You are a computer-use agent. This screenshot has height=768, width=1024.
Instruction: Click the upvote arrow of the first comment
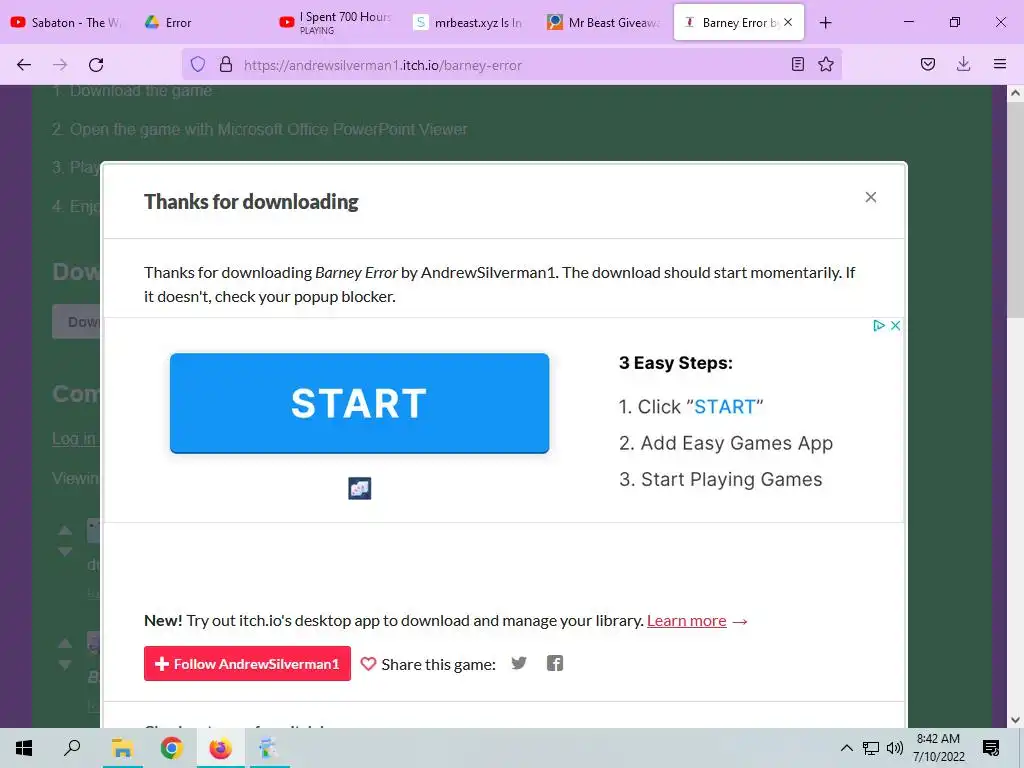65,530
